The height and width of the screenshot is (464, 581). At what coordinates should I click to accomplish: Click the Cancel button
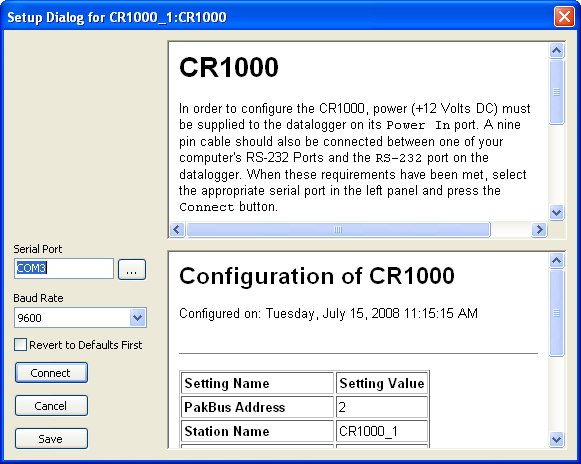tap(52, 405)
